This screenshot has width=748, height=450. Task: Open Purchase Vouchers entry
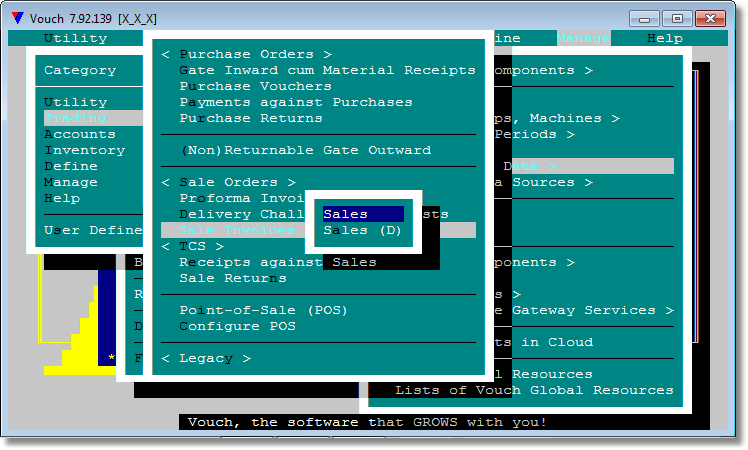click(255, 86)
